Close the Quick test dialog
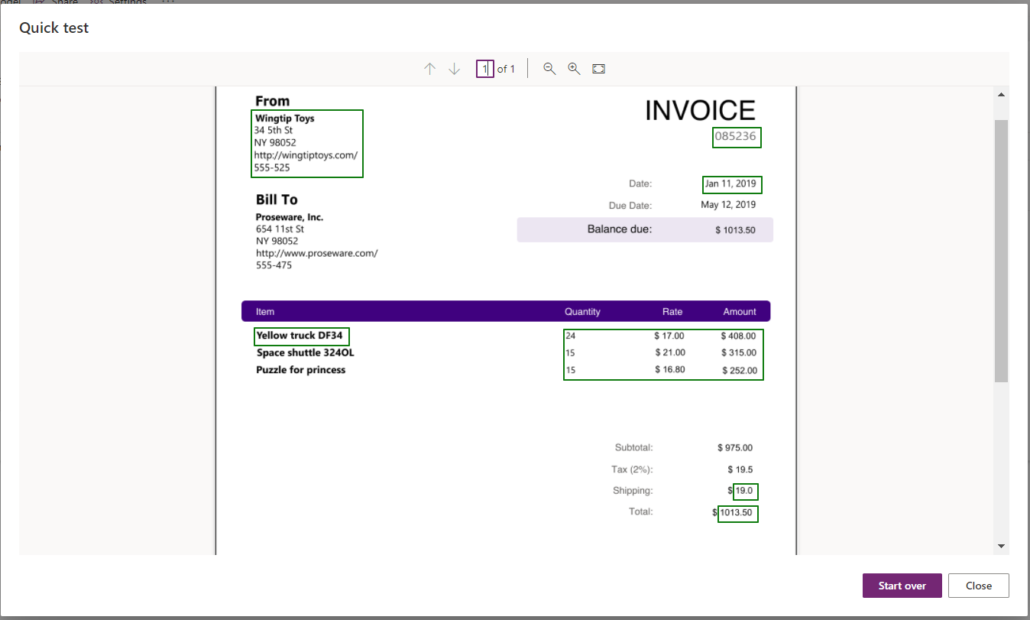The width and height of the screenshot is (1030, 620). 978,586
